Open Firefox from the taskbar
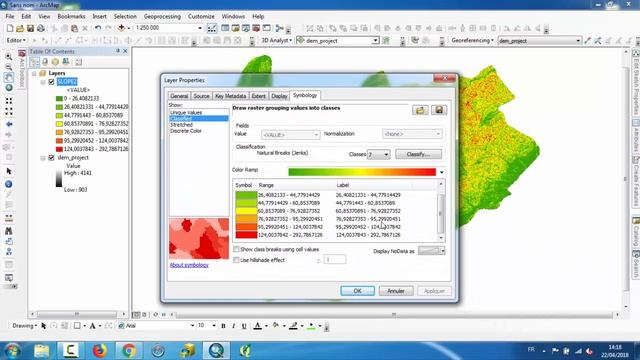 (99, 351)
